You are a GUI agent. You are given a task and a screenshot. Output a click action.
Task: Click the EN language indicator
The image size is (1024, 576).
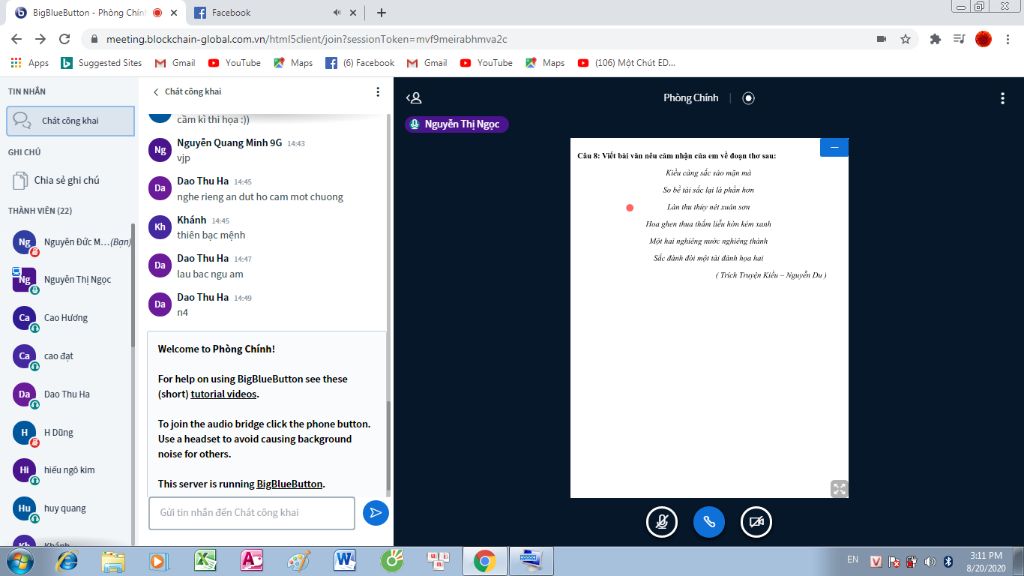click(x=853, y=560)
